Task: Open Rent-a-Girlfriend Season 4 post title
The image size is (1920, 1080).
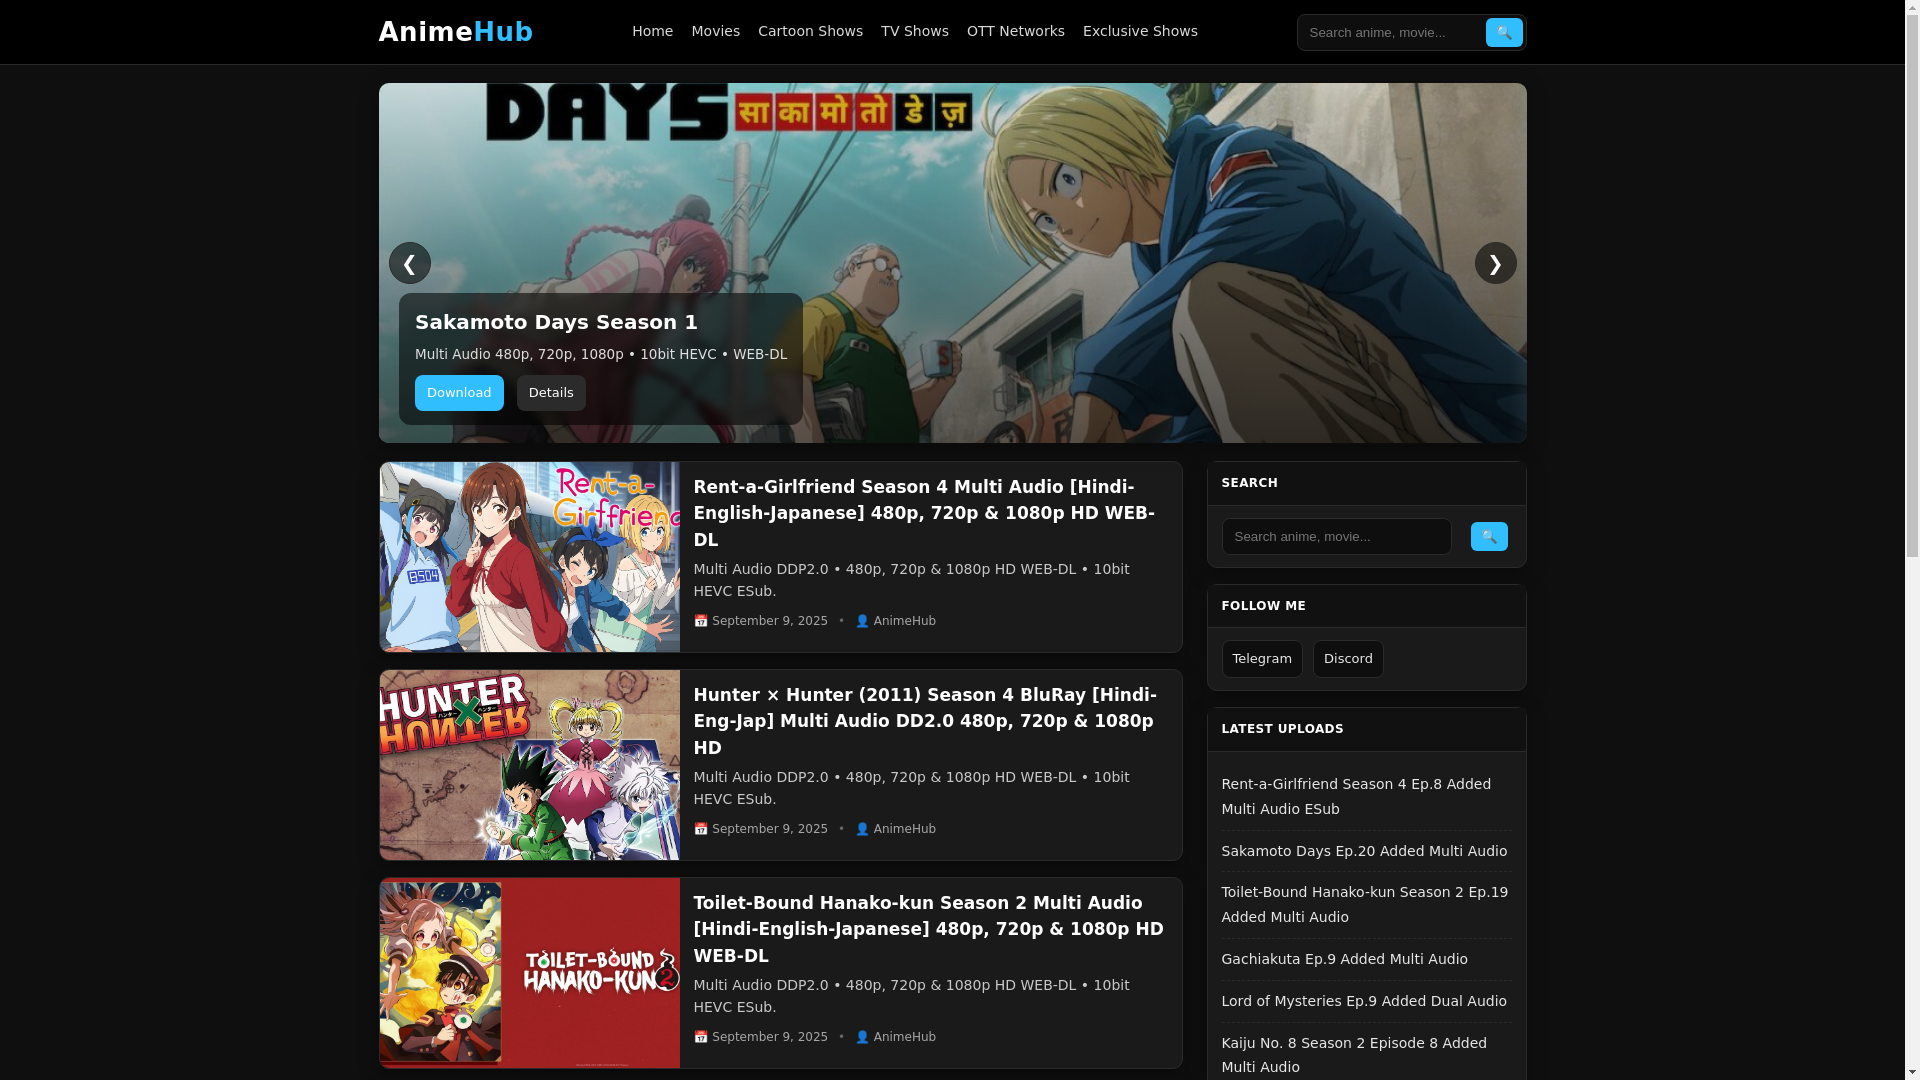Action: pos(924,513)
